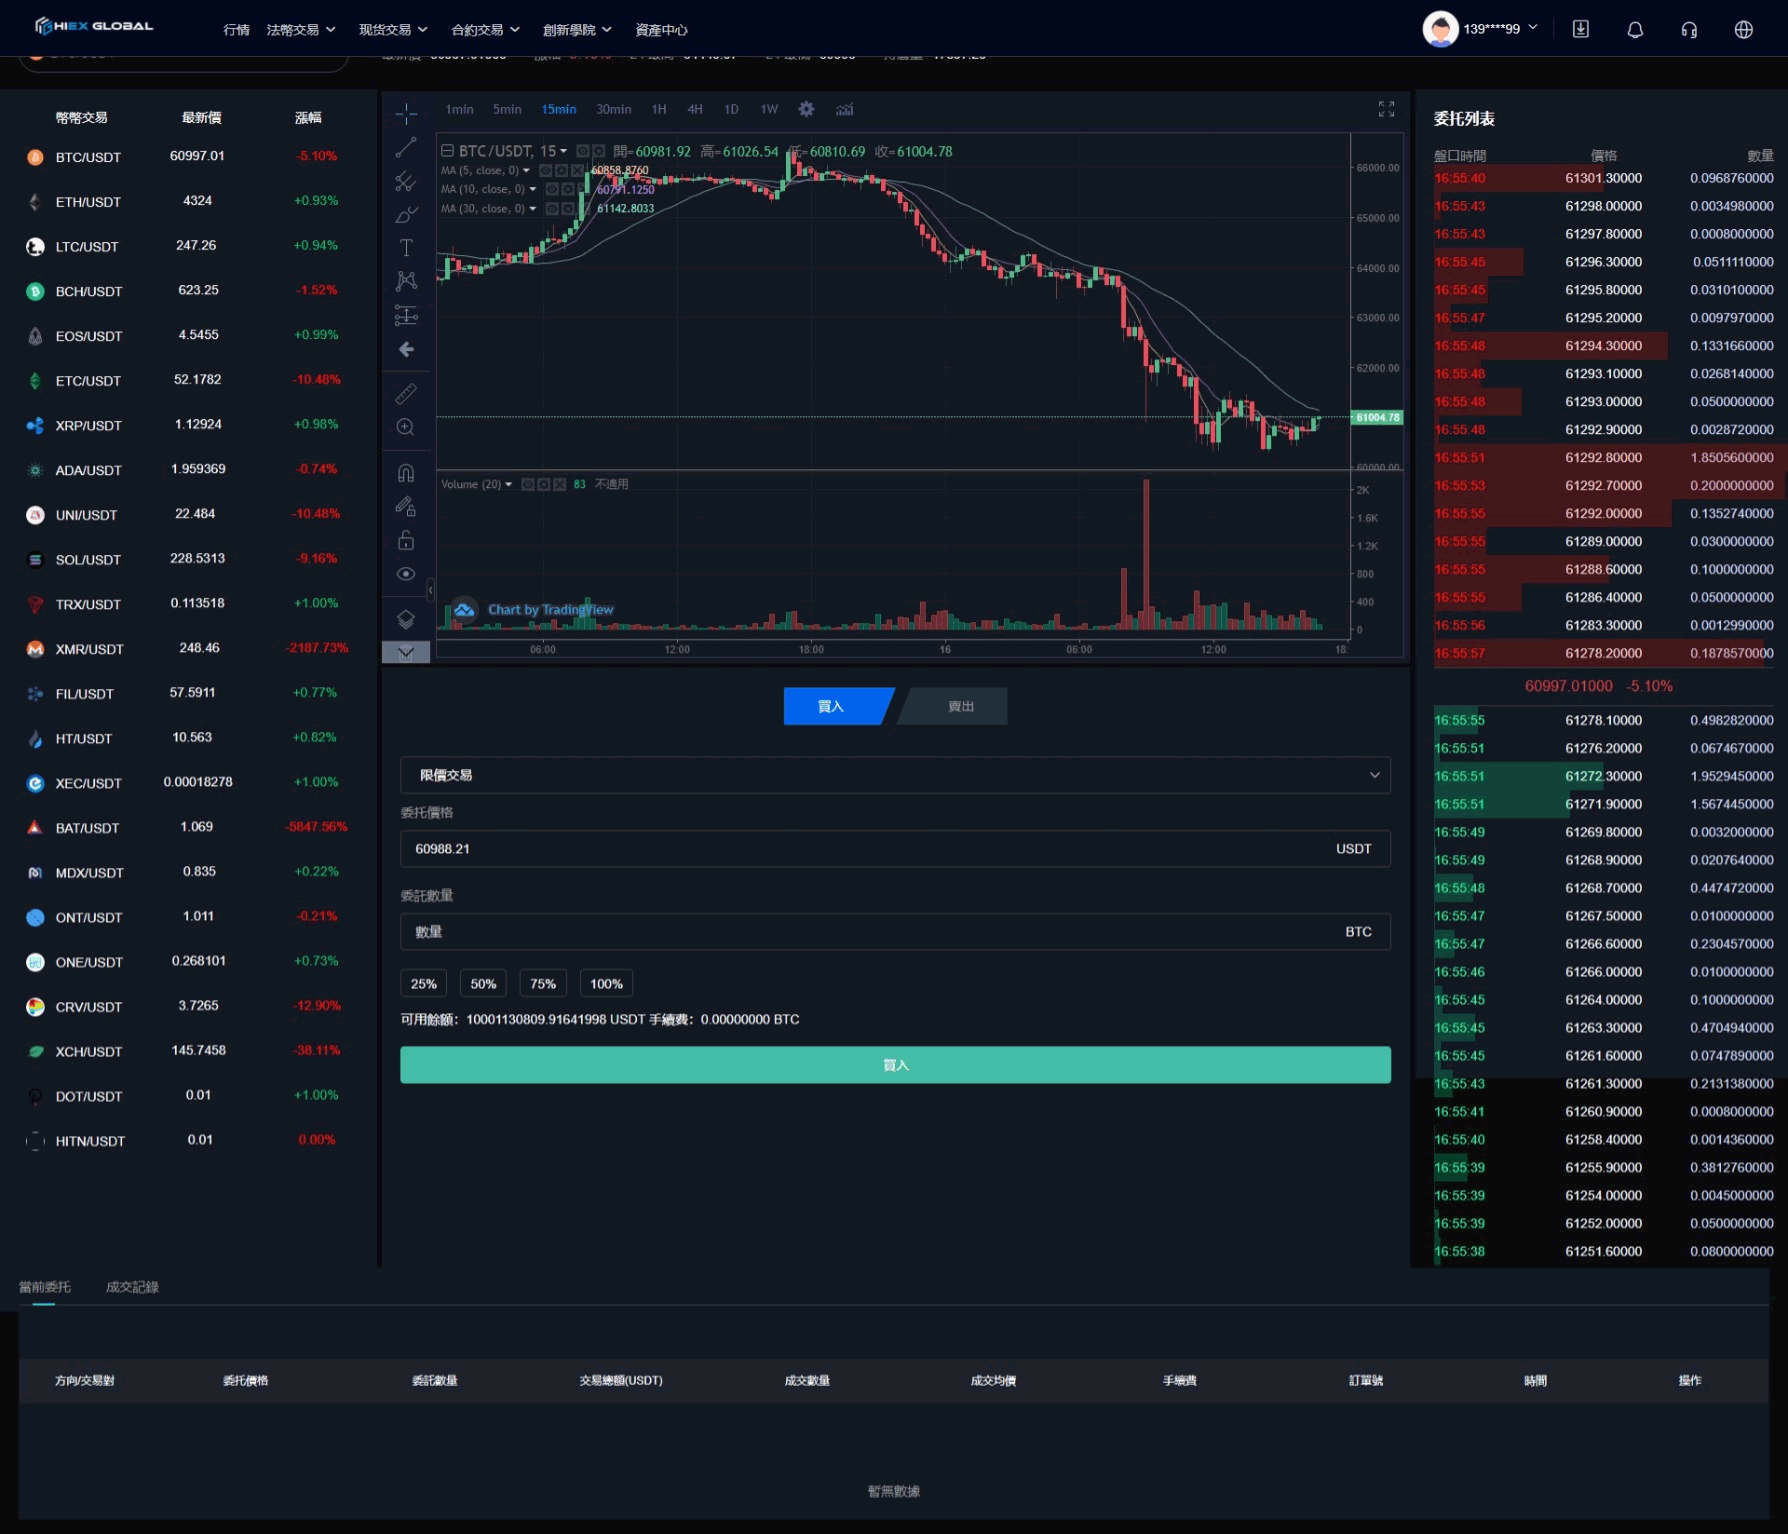Switch to the 成交記錄 tab
1788x1534 pixels.
pos(132,1287)
